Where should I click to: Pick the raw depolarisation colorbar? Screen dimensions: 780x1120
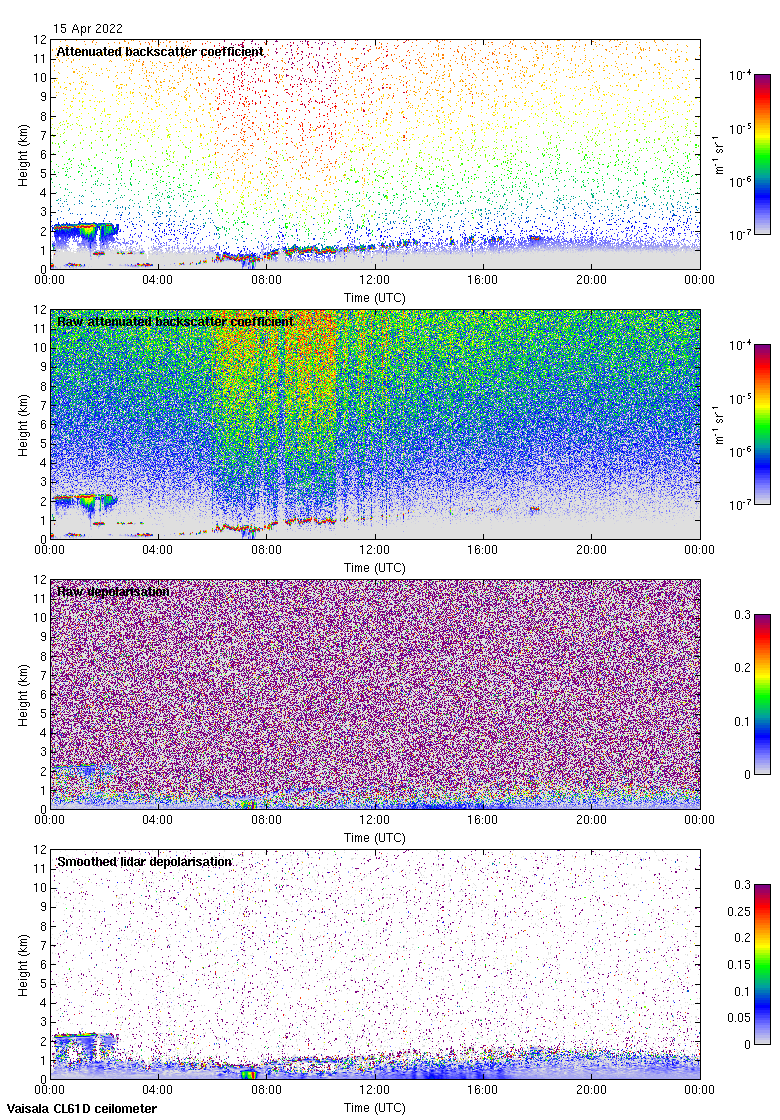click(x=762, y=694)
